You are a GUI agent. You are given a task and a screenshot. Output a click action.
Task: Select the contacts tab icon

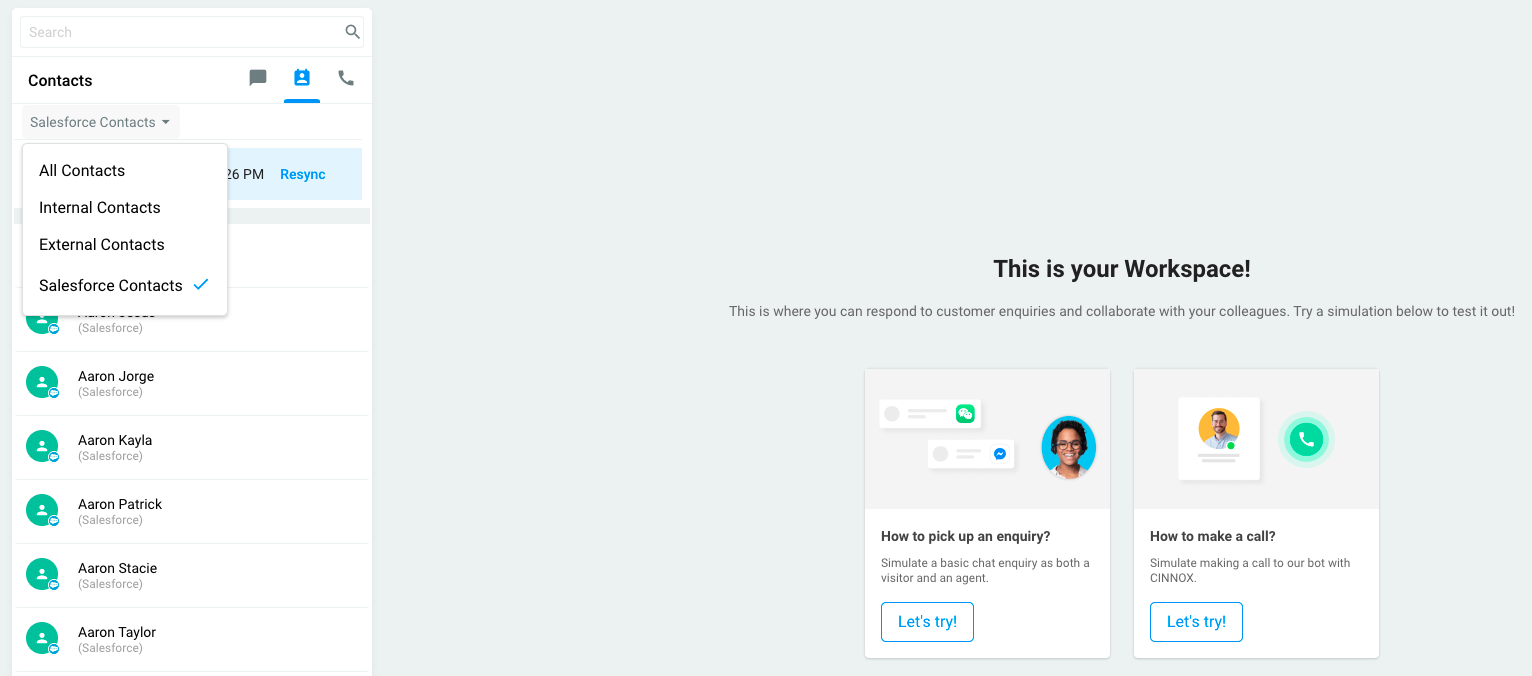(302, 78)
